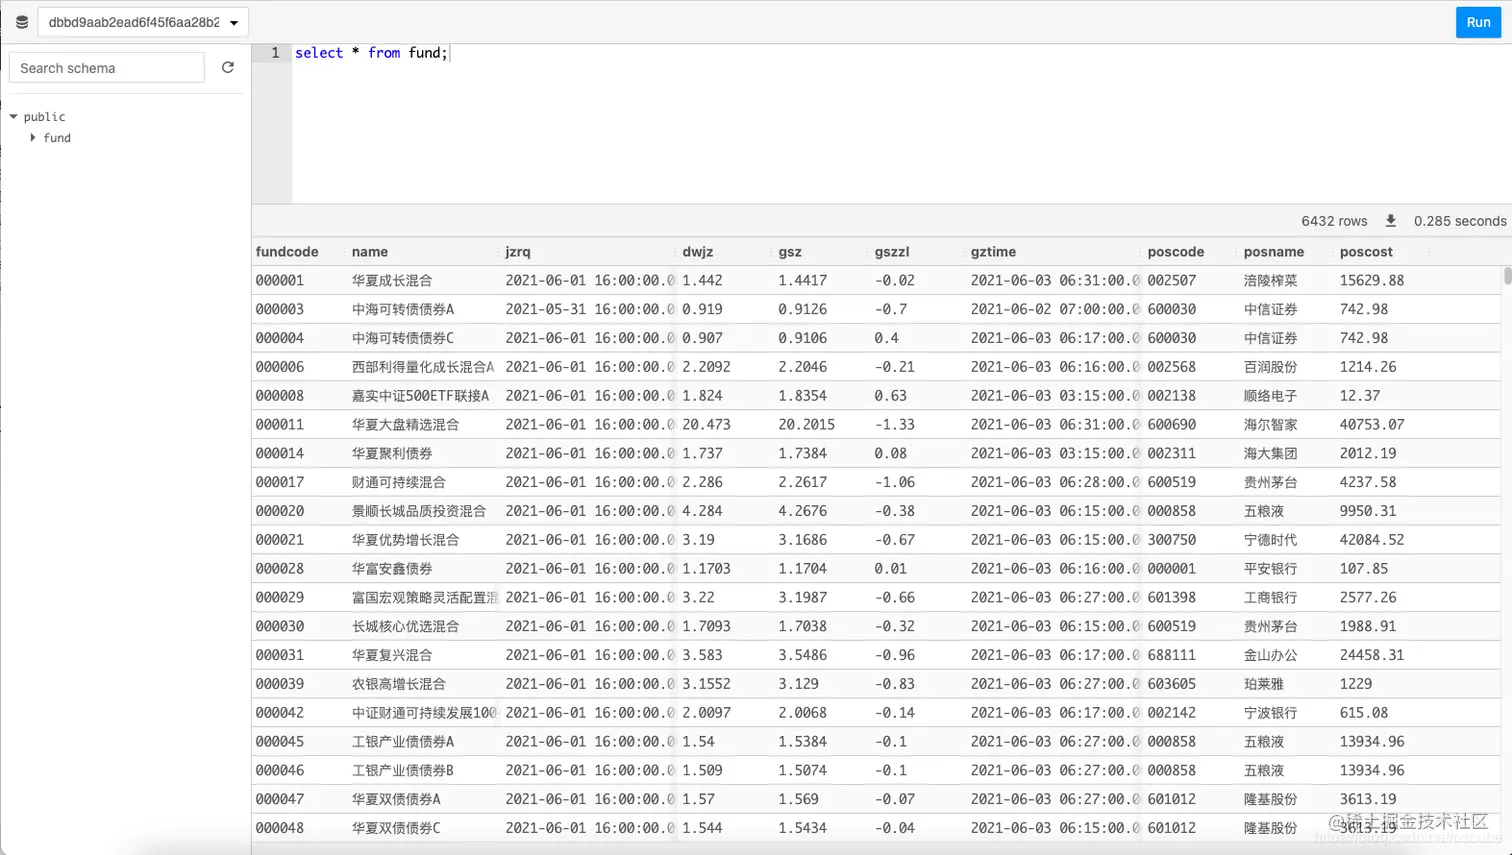
Task: Refresh the schema list
Action: coord(228,67)
